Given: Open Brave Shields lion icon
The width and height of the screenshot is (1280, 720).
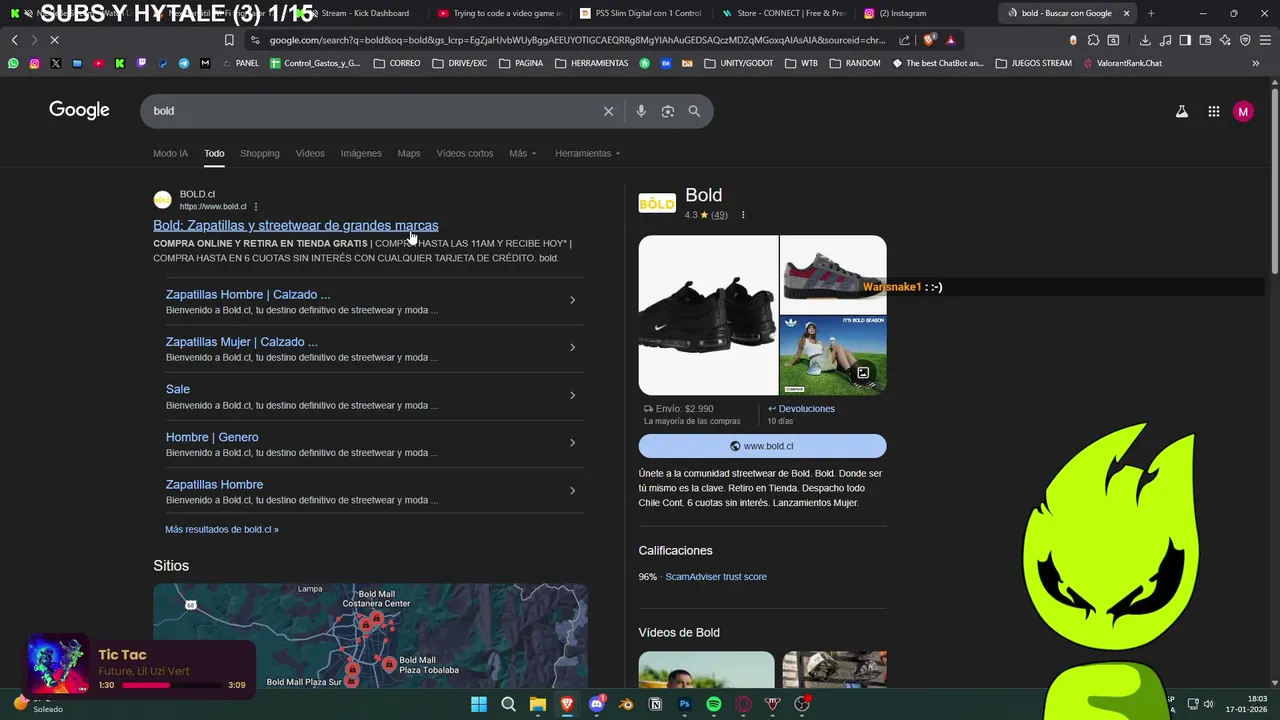Looking at the screenshot, I should [929, 40].
